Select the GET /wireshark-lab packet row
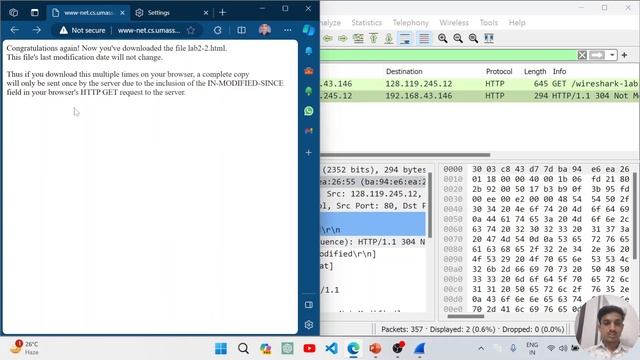This screenshot has height=360, width=640. pyautogui.click(x=480, y=84)
